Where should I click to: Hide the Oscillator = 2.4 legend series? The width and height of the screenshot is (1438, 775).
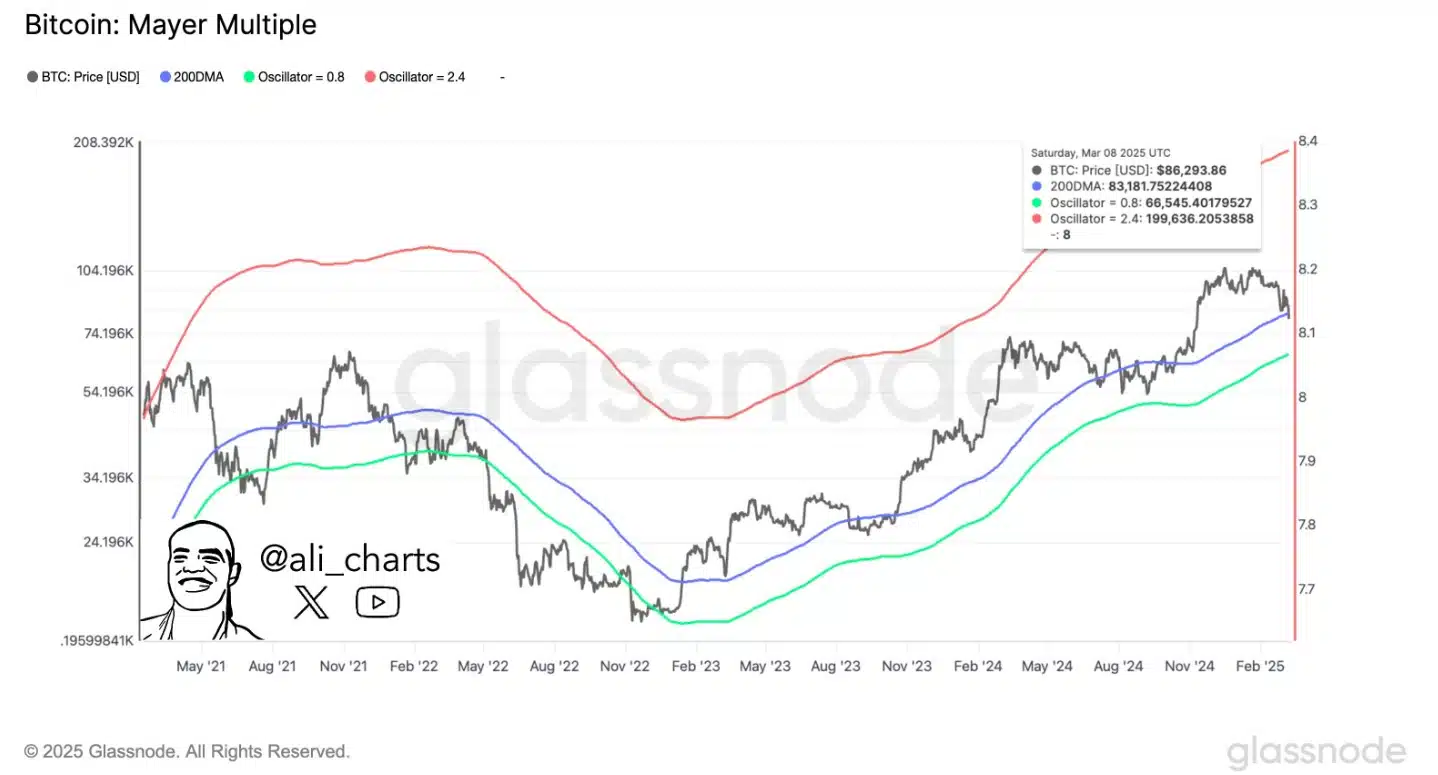tap(421, 76)
